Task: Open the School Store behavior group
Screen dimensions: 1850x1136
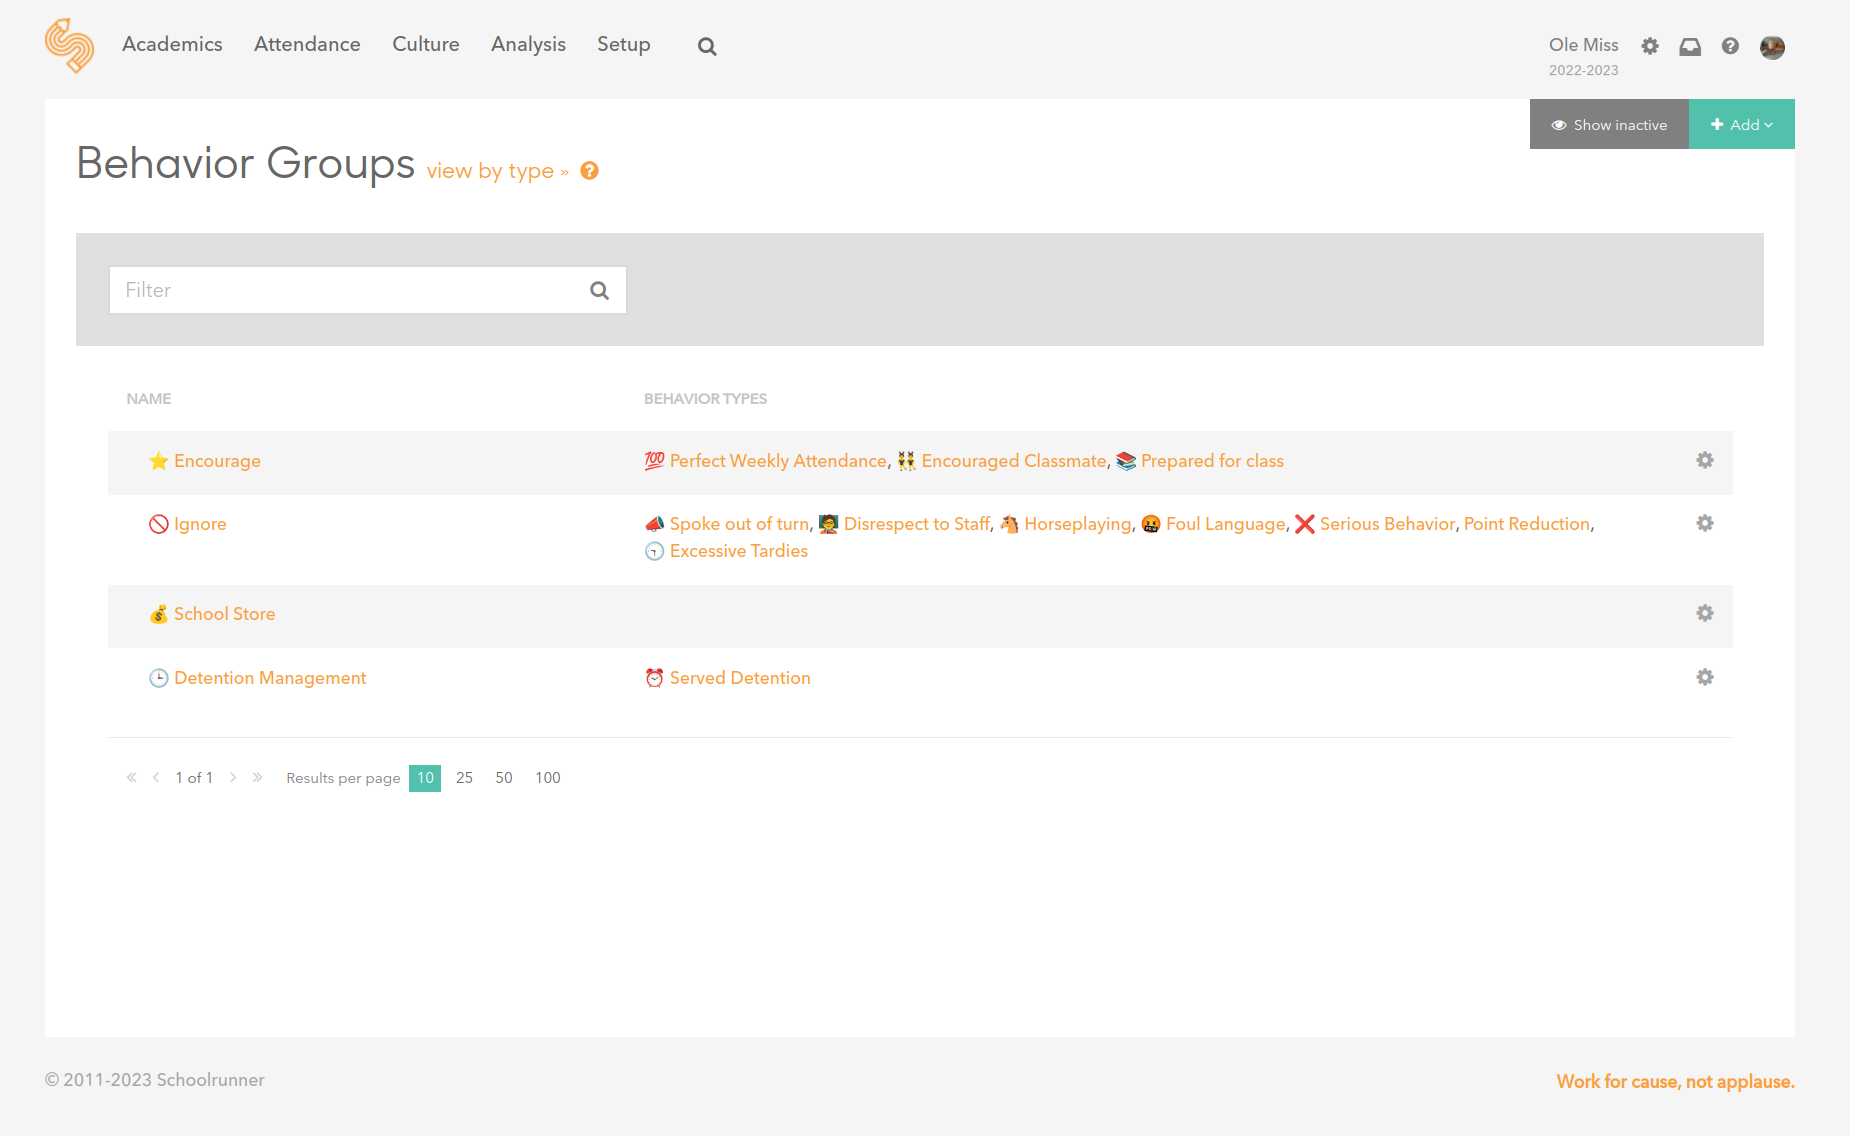Action: click(x=224, y=614)
